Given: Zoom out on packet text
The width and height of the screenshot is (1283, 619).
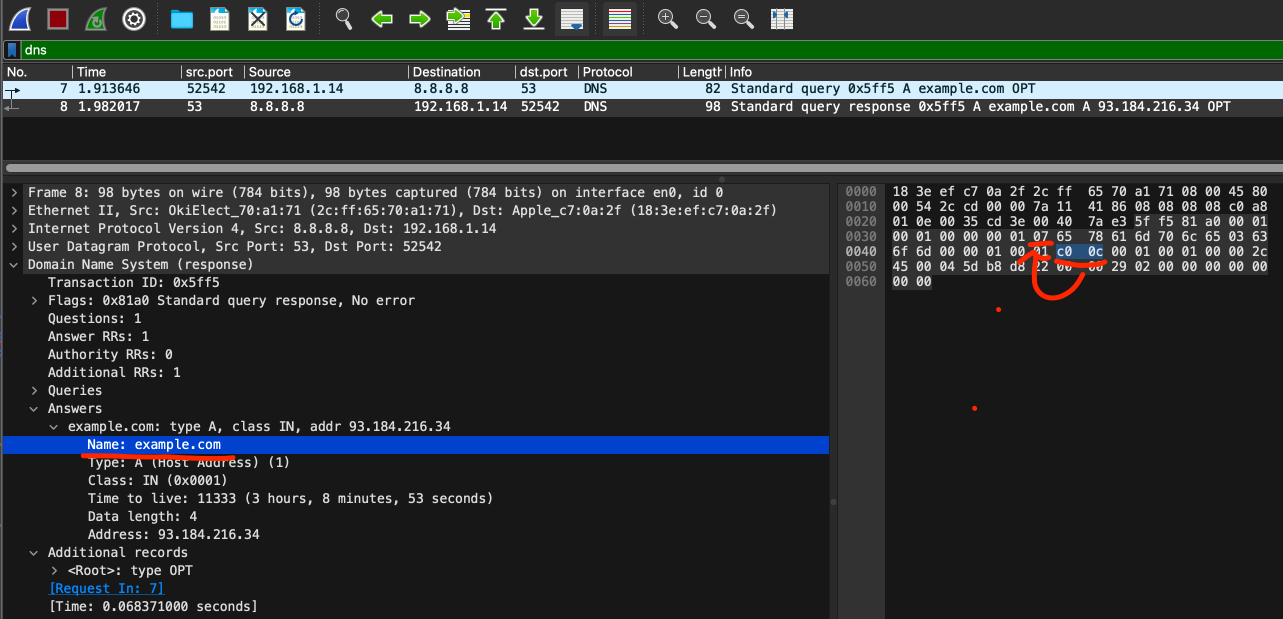Looking at the screenshot, I should click(x=706, y=18).
